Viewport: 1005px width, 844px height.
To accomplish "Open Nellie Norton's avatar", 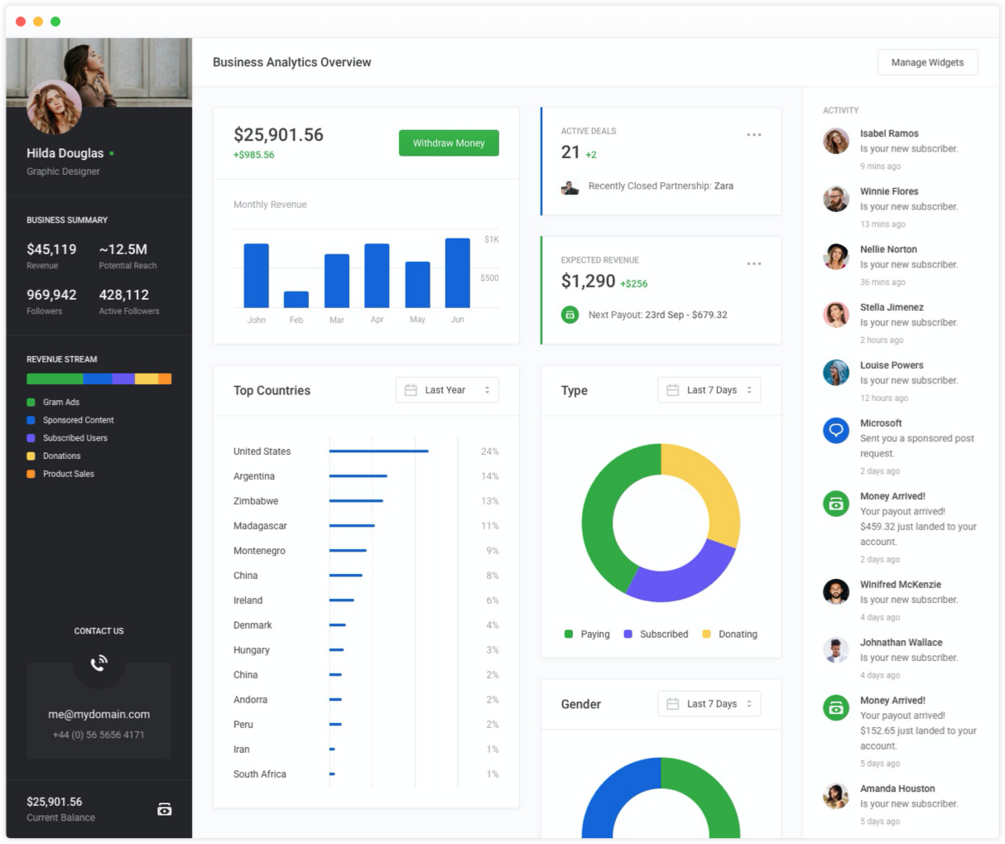I will 836,256.
